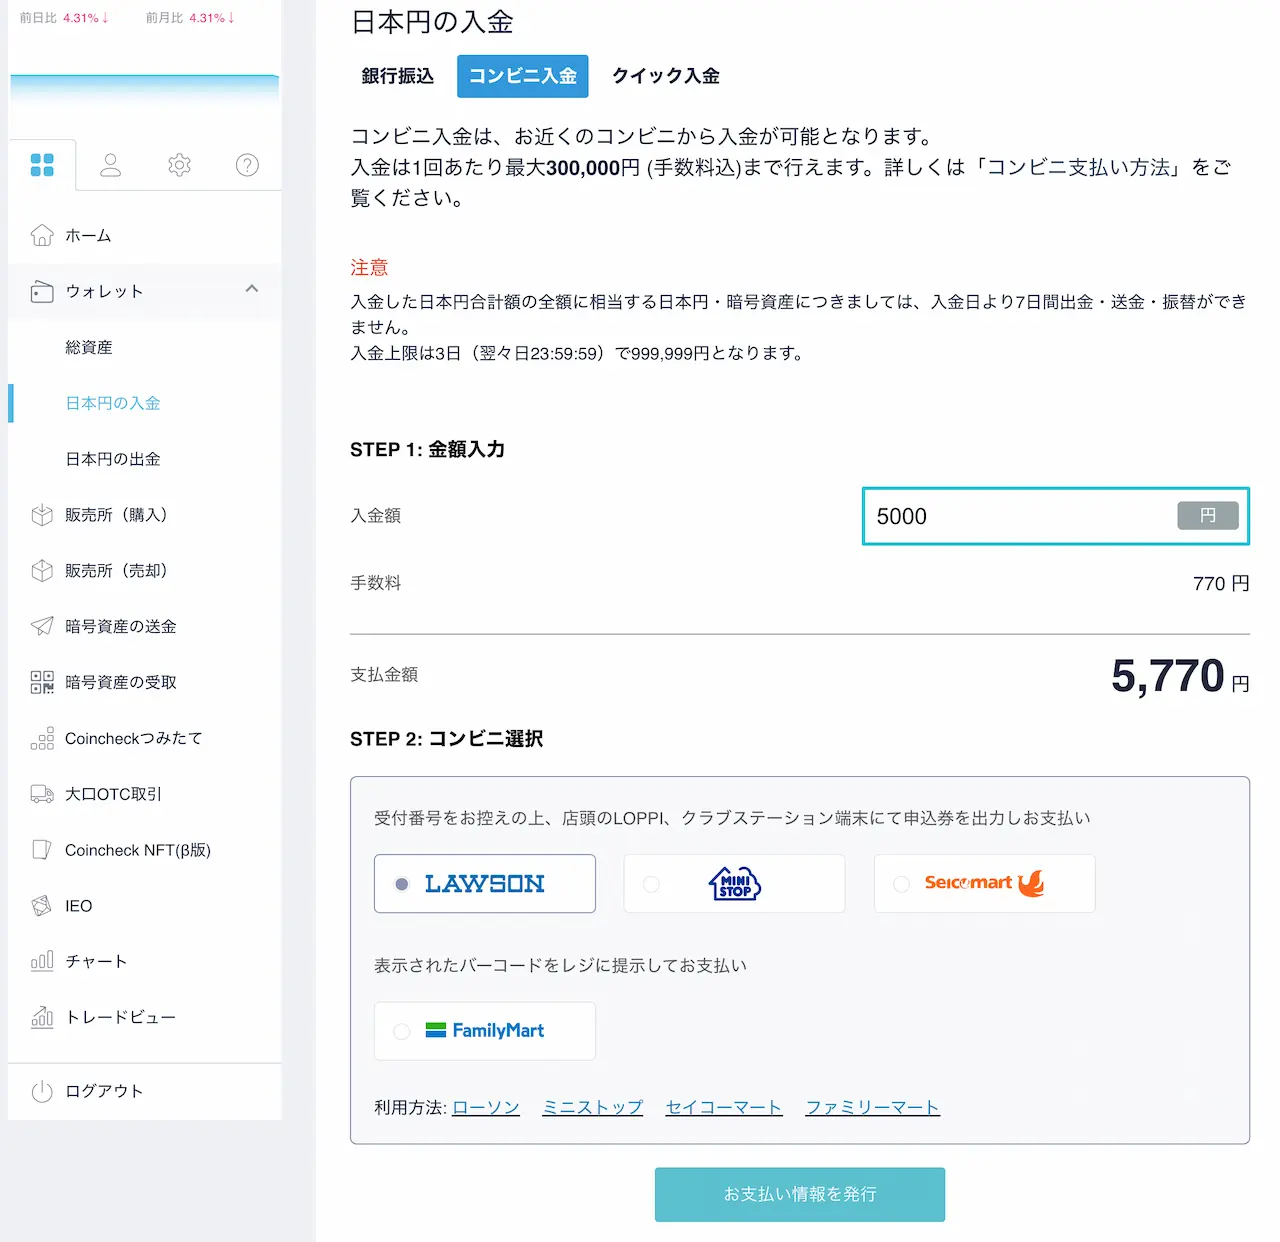Click the 770 円 fee value

point(1221,583)
